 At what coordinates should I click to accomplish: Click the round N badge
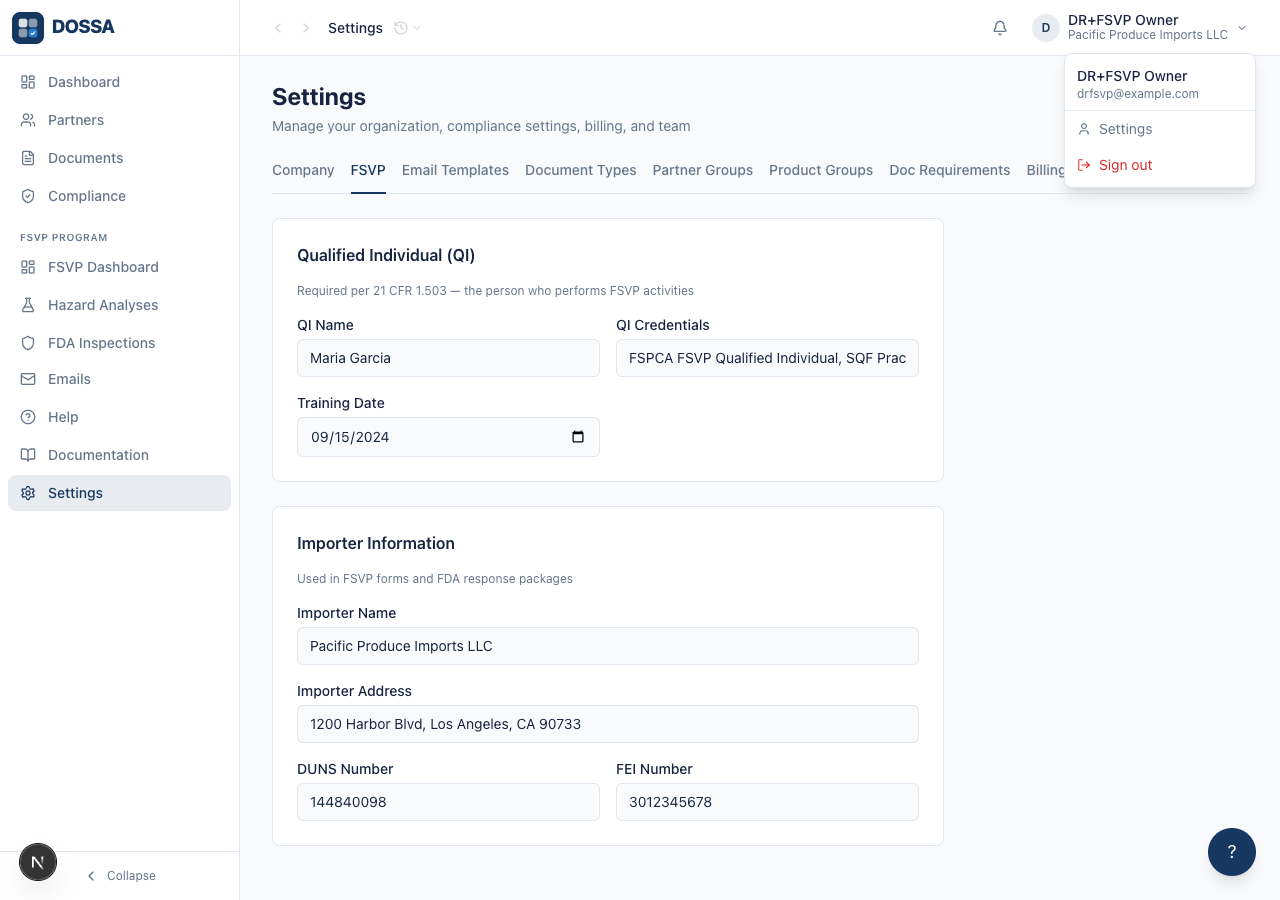38,861
